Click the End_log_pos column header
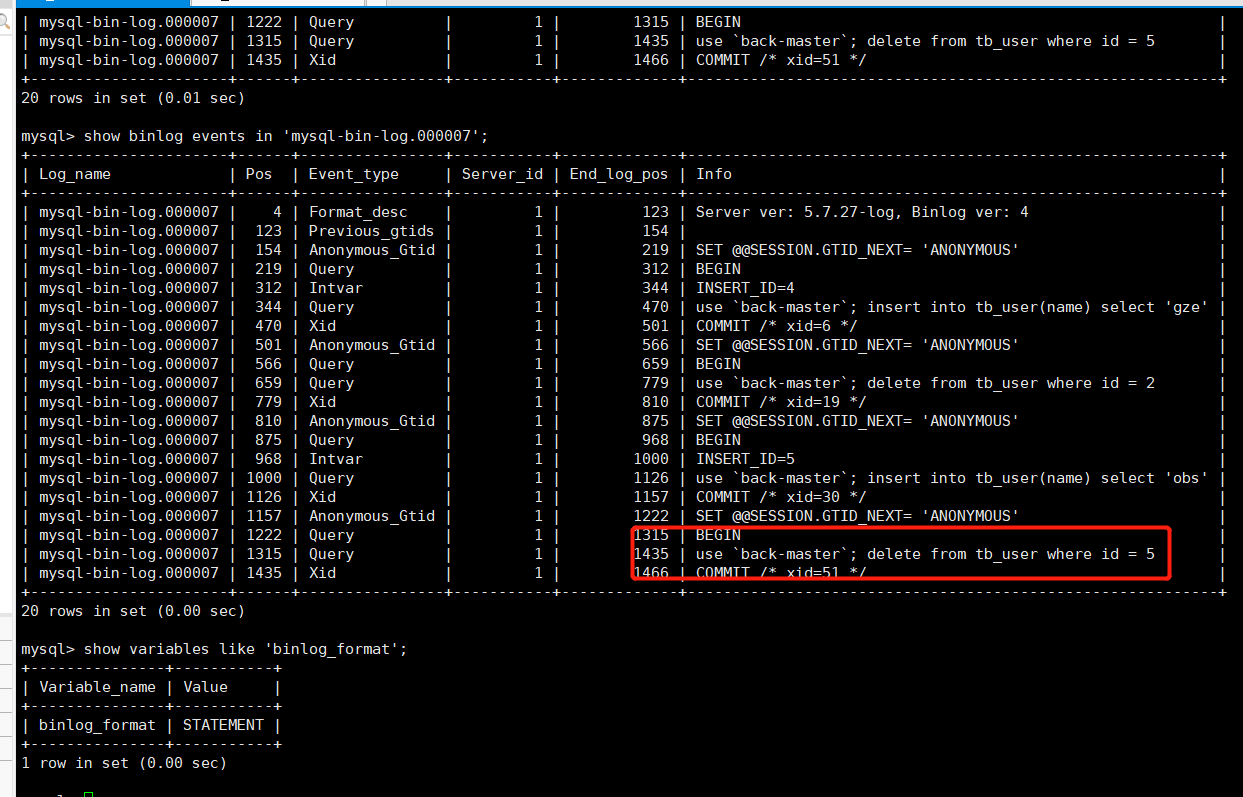 619,174
